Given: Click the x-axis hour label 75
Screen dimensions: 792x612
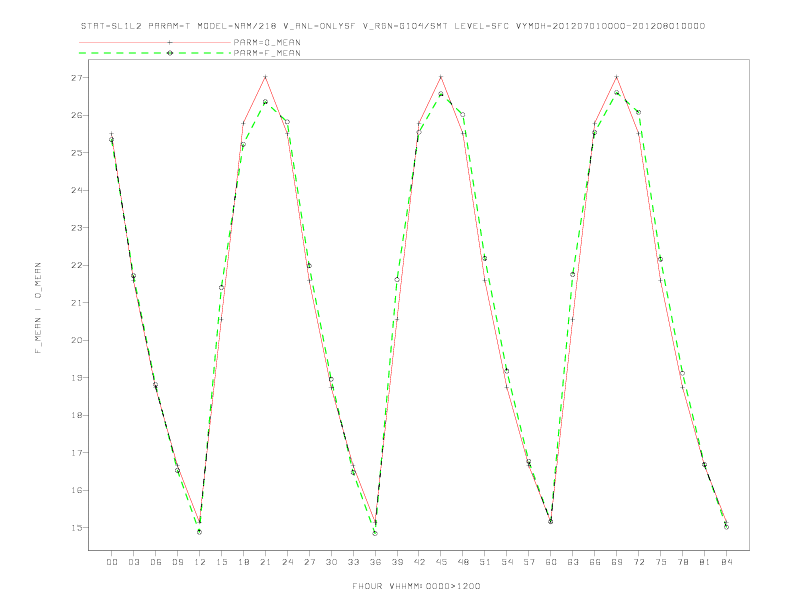Looking at the screenshot, I should tap(661, 562).
